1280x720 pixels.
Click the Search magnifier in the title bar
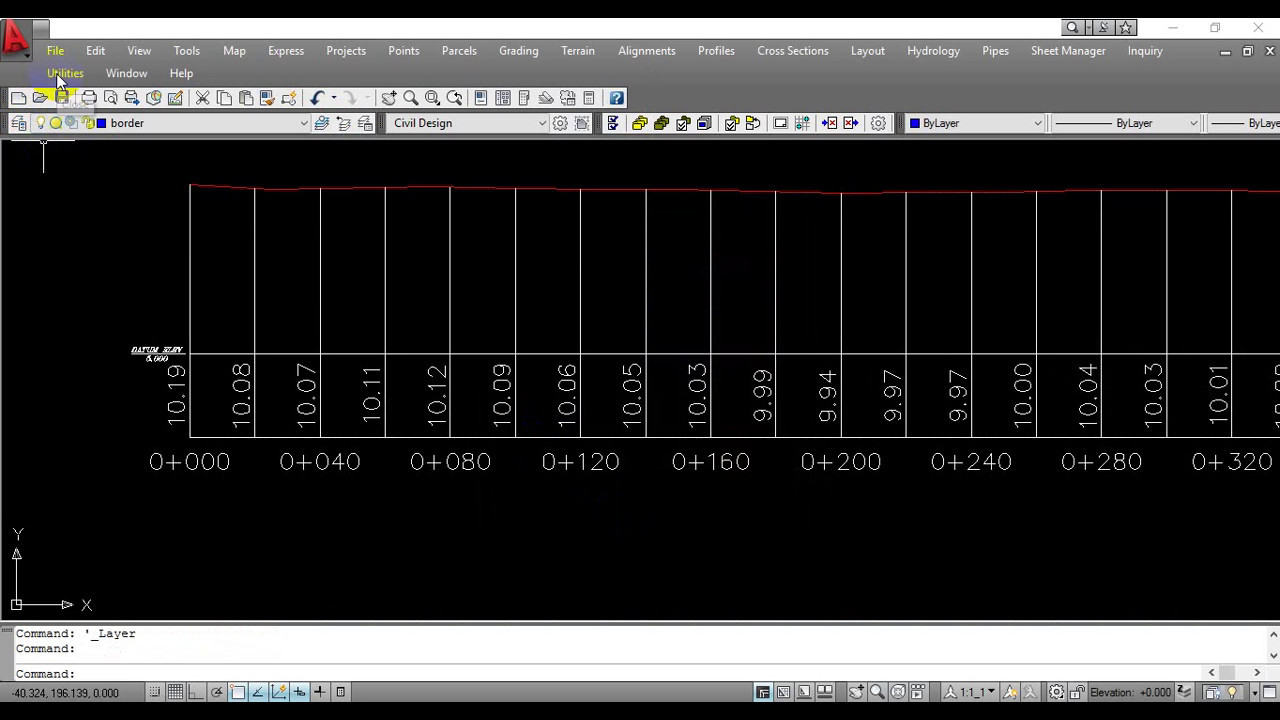pyautogui.click(x=1072, y=28)
